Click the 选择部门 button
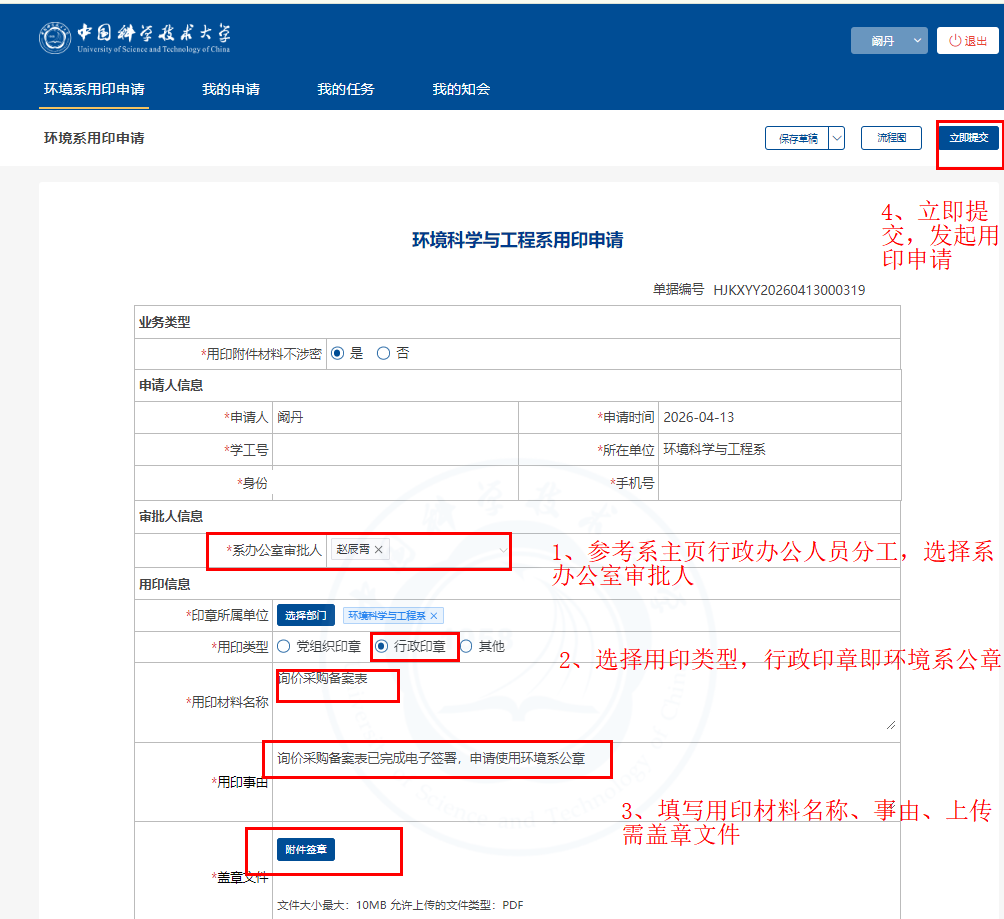This screenshot has width=1004, height=919. pyautogui.click(x=306, y=616)
